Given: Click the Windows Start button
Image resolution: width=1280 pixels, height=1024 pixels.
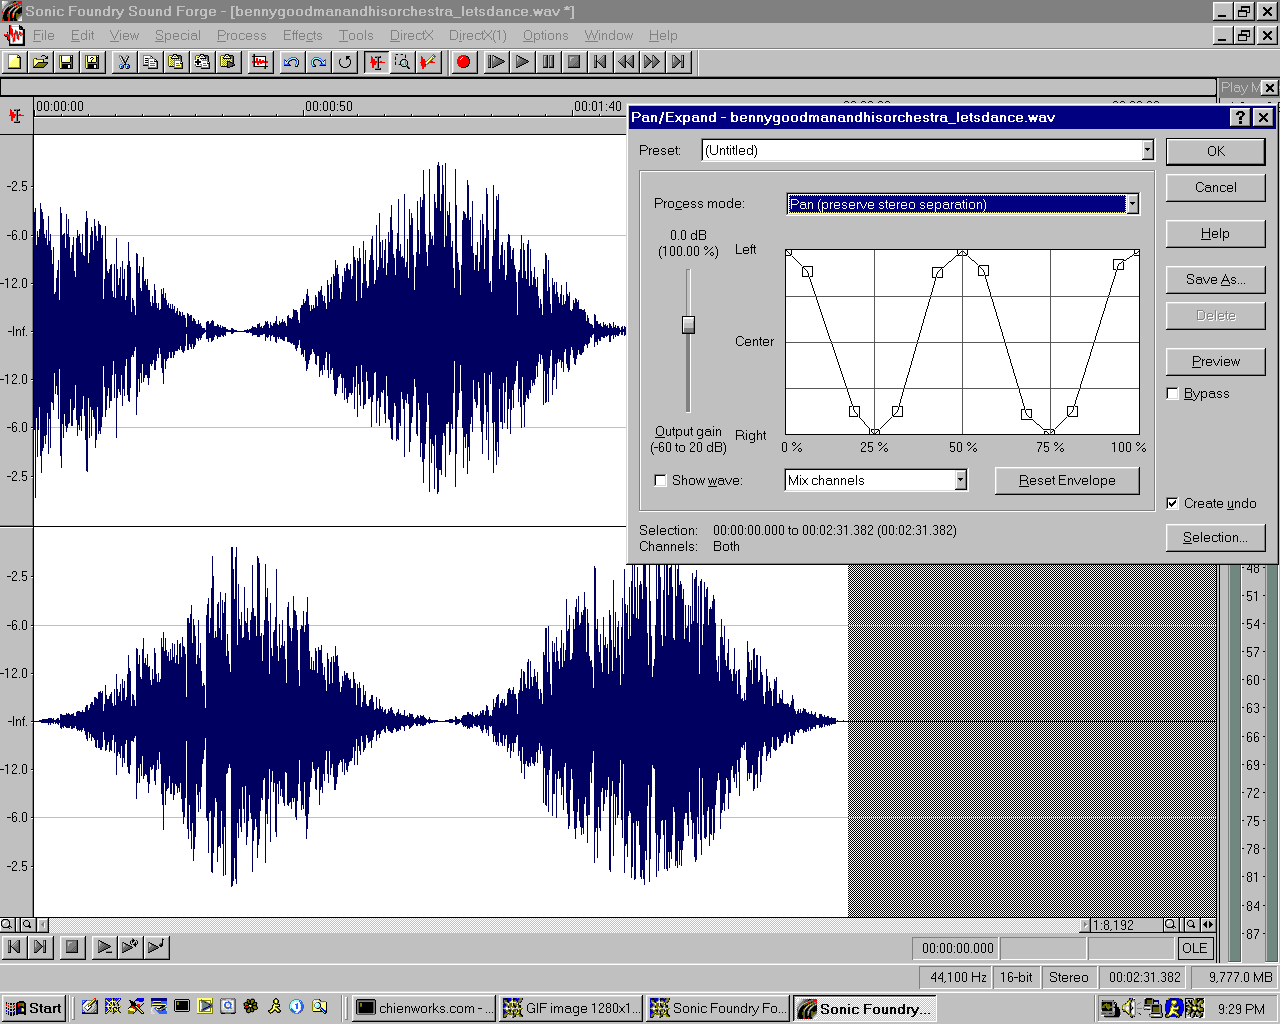Looking at the screenshot, I should coord(34,1008).
